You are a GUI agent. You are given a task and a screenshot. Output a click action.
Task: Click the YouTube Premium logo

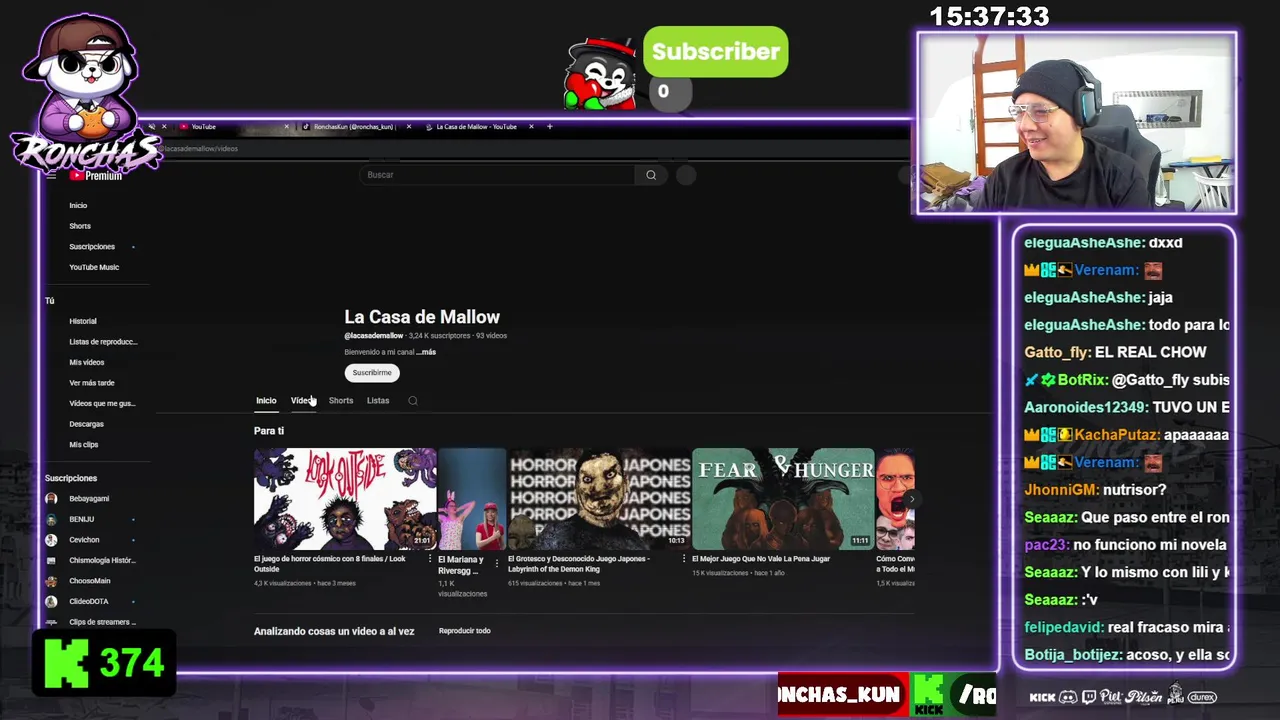(96, 175)
